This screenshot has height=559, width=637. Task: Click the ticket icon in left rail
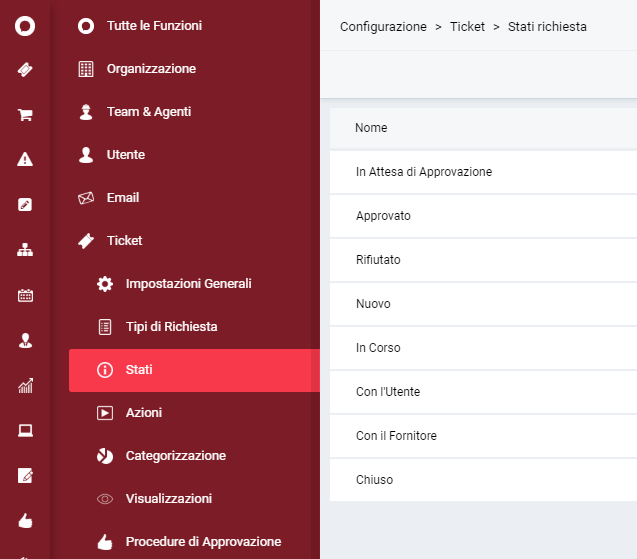(x=25, y=69)
